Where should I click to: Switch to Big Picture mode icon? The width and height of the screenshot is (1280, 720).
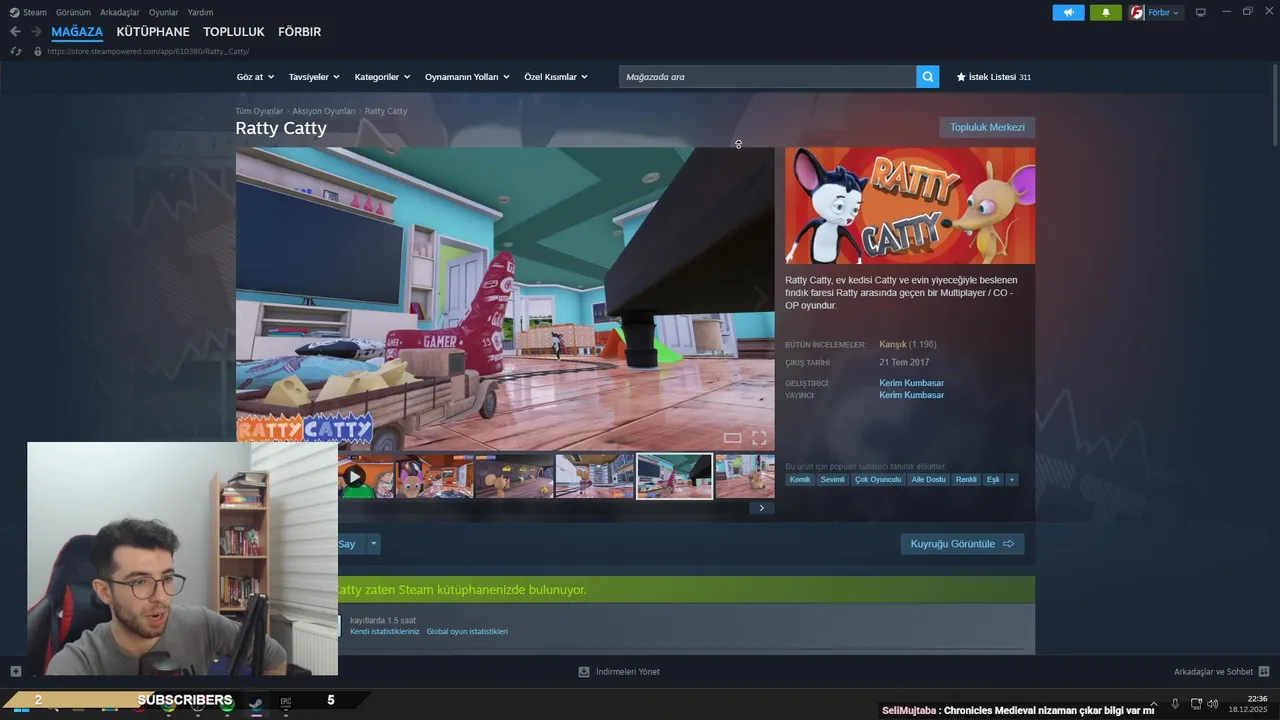tap(1201, 13)
